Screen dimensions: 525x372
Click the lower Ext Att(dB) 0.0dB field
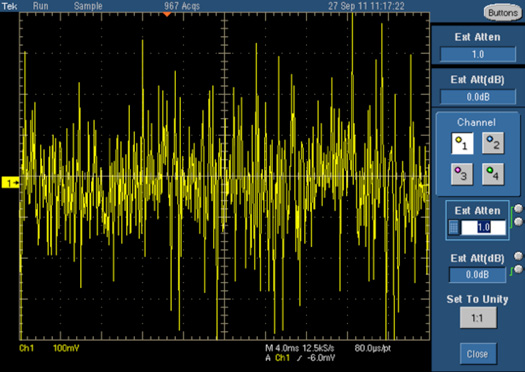tap(477, 275)
